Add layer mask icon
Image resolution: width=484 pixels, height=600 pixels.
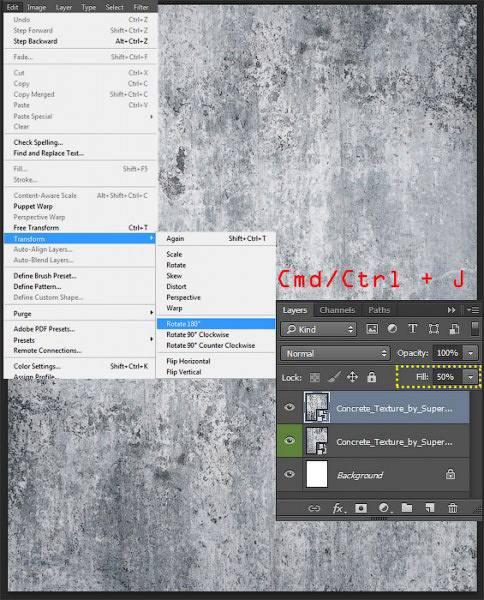click(x=361, y=508)
